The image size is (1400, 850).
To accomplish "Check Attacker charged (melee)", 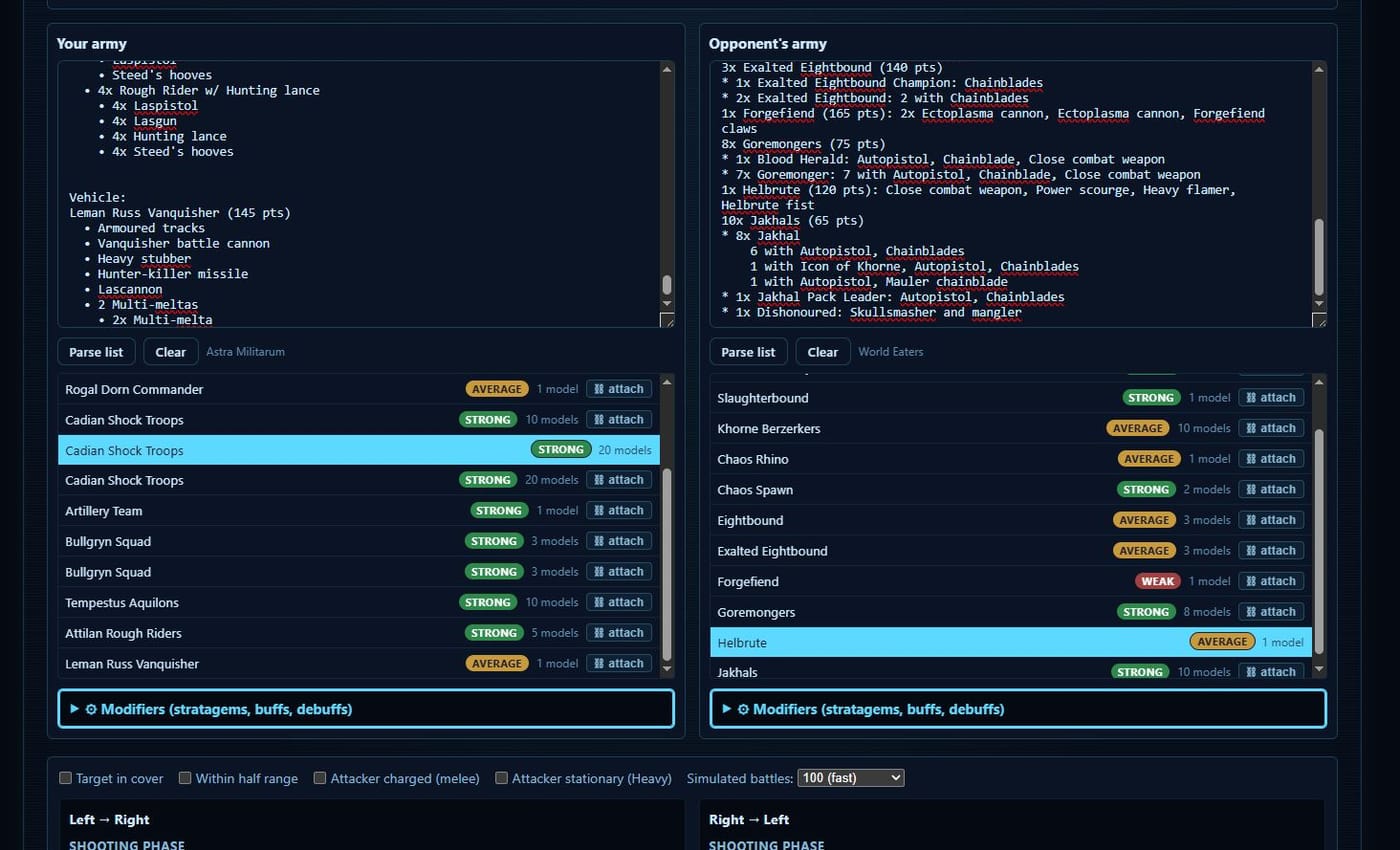I will [x=320, y=778].
